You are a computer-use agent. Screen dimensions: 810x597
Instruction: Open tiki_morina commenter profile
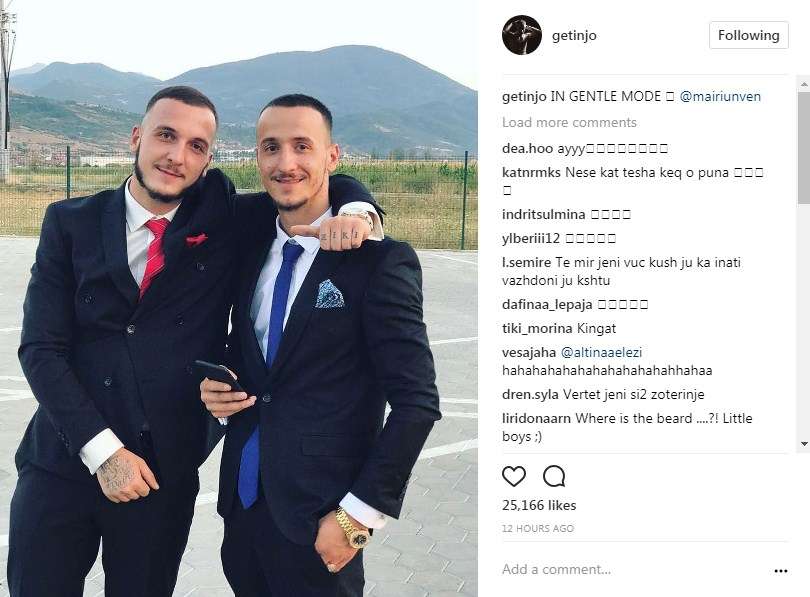537,328
